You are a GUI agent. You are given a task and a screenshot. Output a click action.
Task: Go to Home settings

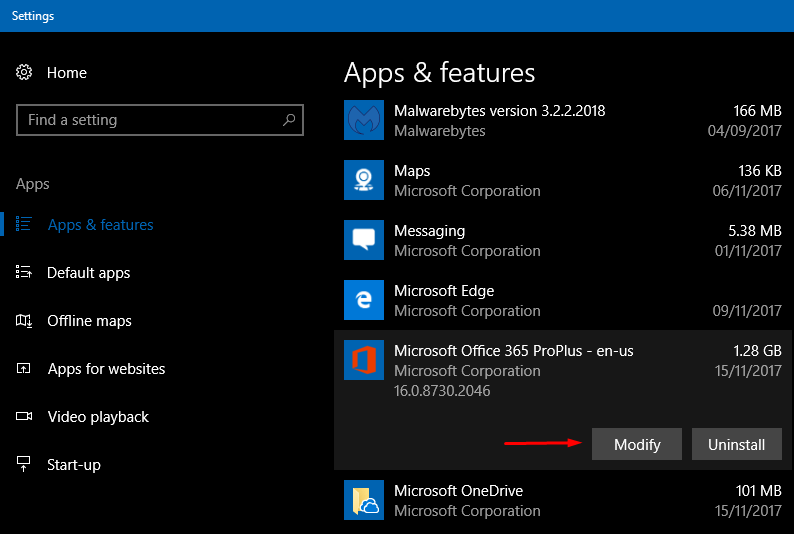pos(67,73)
